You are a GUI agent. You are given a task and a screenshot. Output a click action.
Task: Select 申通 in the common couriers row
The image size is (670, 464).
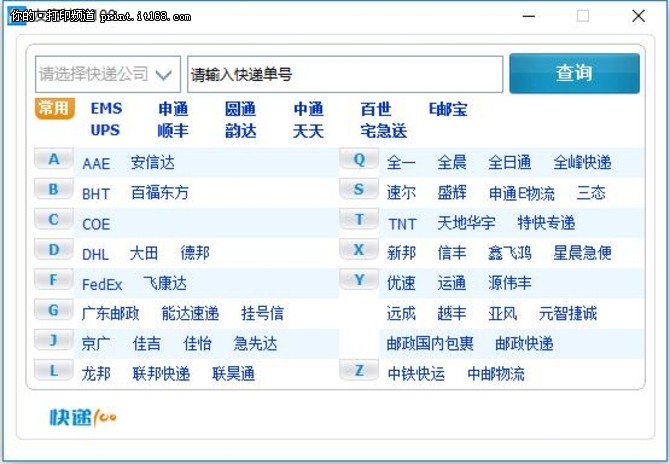(x=173, y=109)
